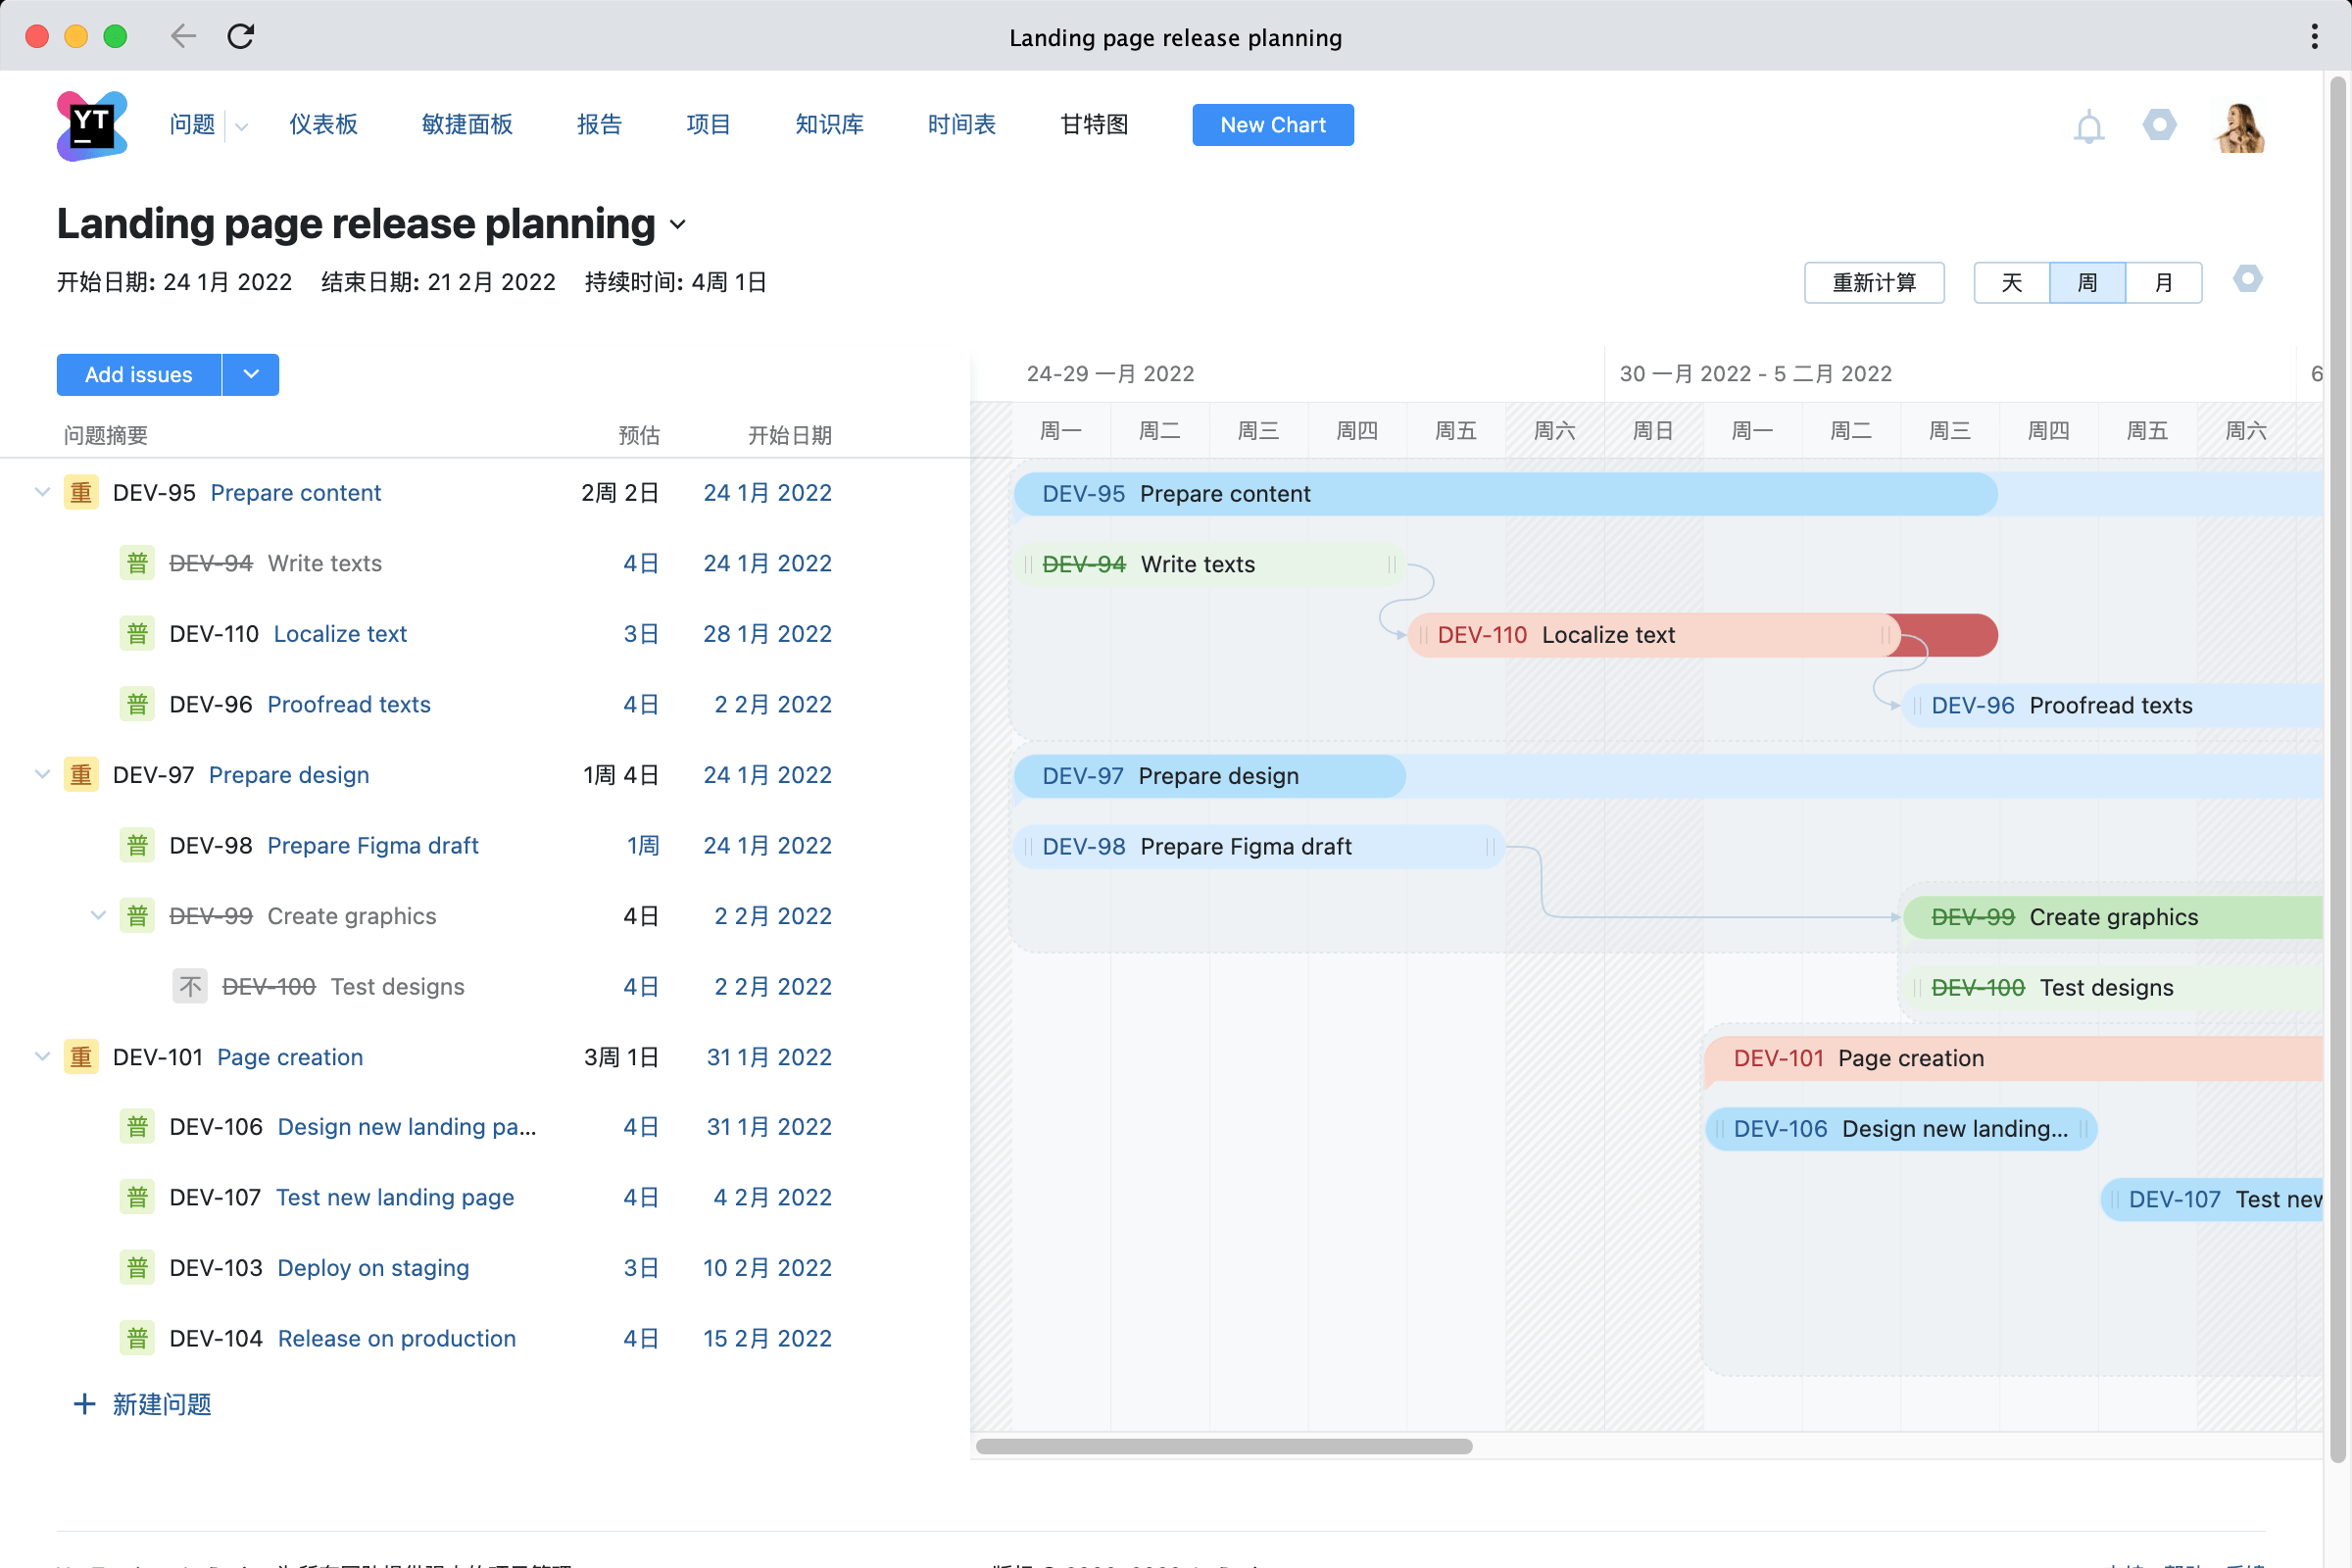Image resolution: width=2352 pixels, height=1568 pixels.
Task: Expand the chart title dropdown chevron
Action: pyautogui.click(x=678, y=225)
